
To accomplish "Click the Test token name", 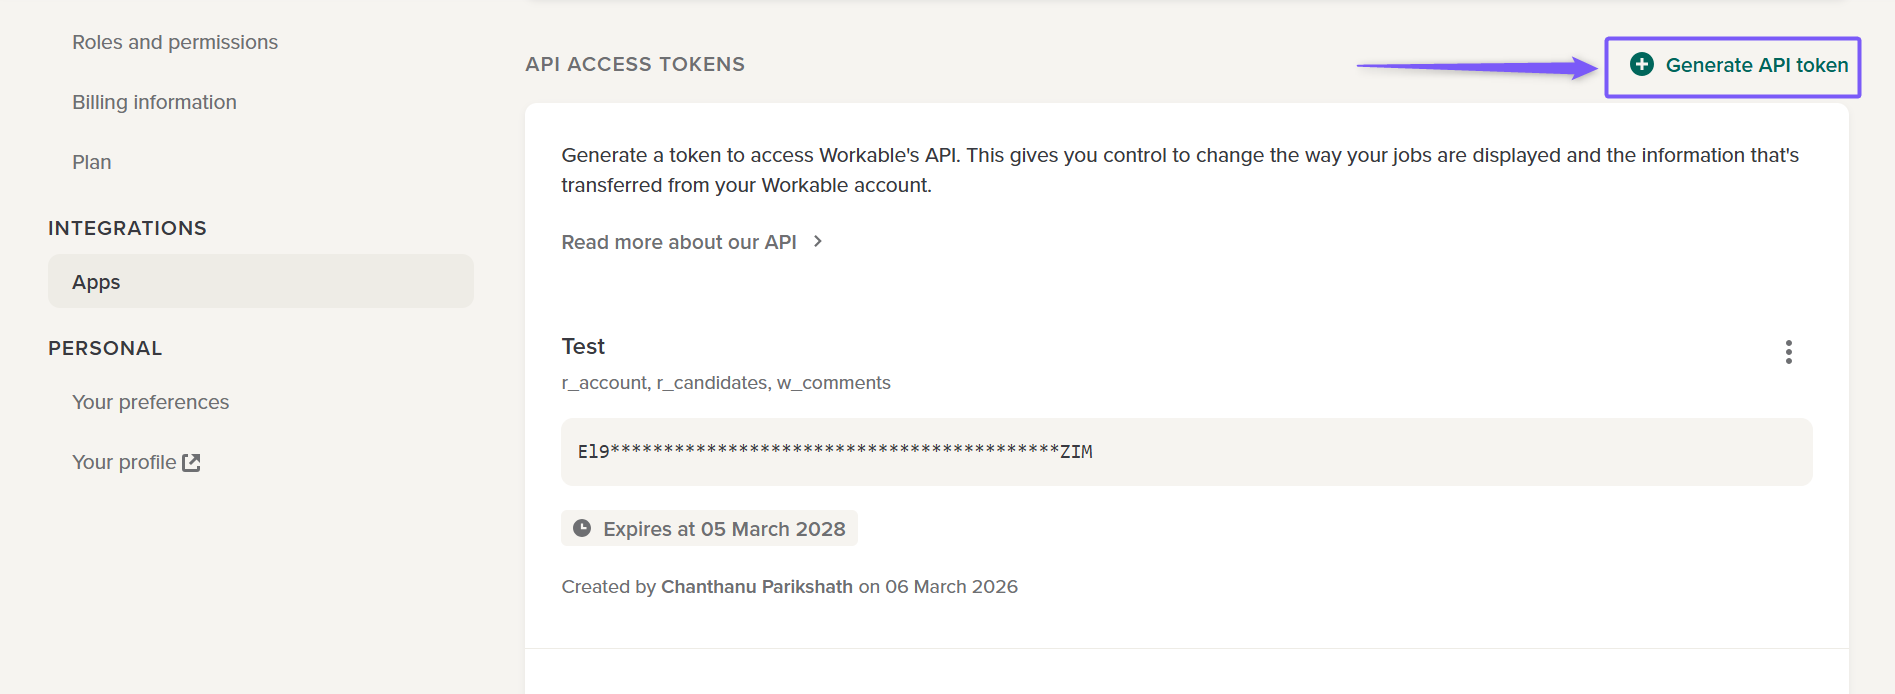I will coord(583,346).
